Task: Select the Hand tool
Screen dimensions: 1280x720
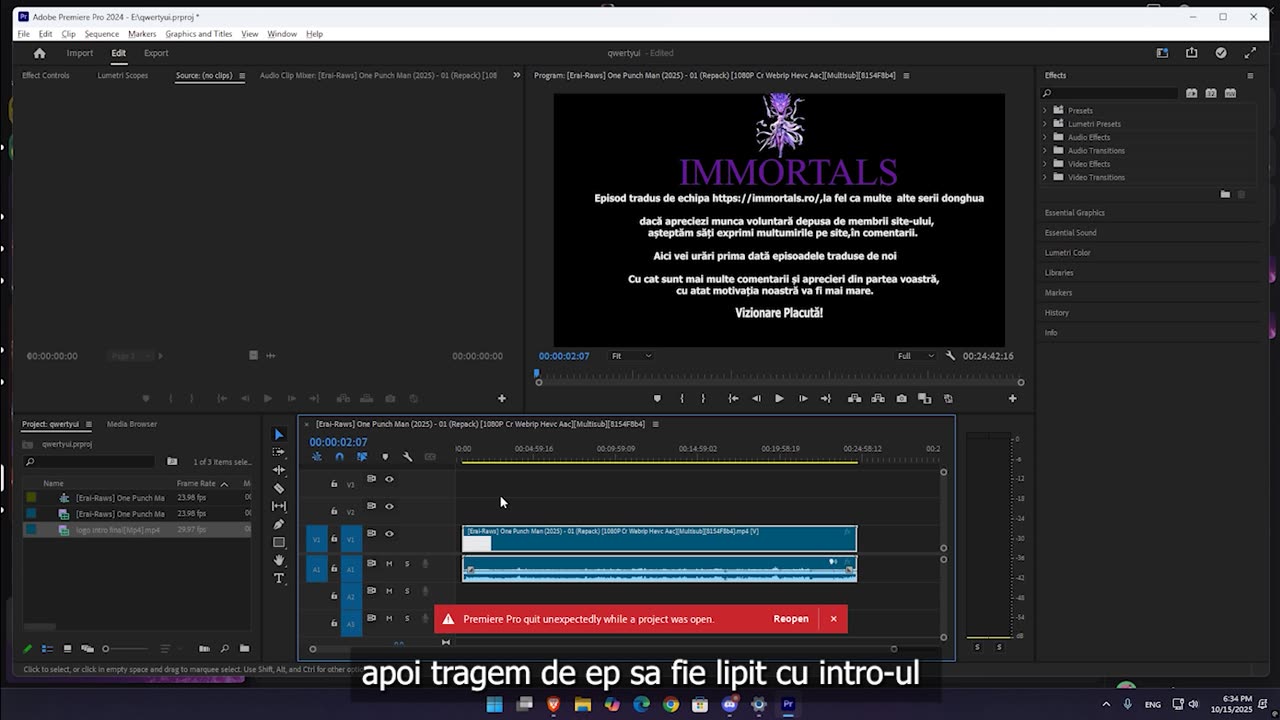Action: [x=279, y=560]
